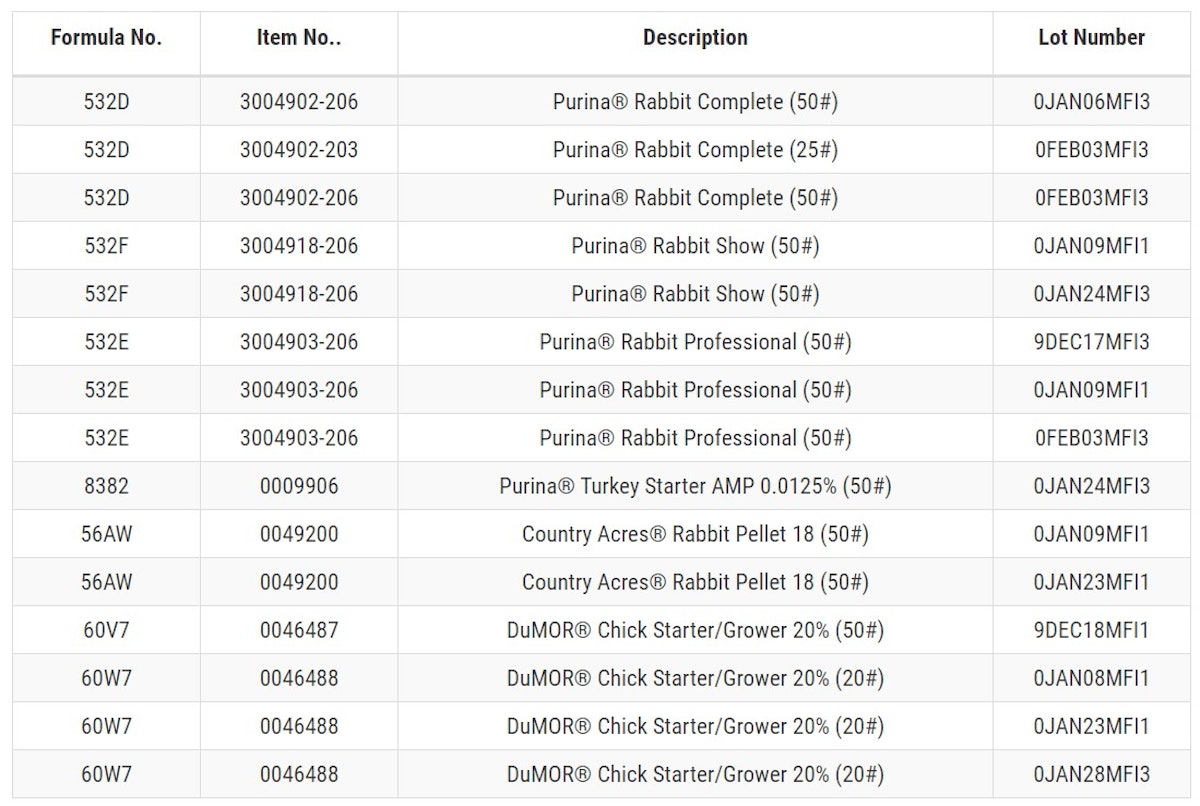The height and width of the screenshot is (806, 1200).
Task: Select the Description column header
Action: (x=695, y=39)
